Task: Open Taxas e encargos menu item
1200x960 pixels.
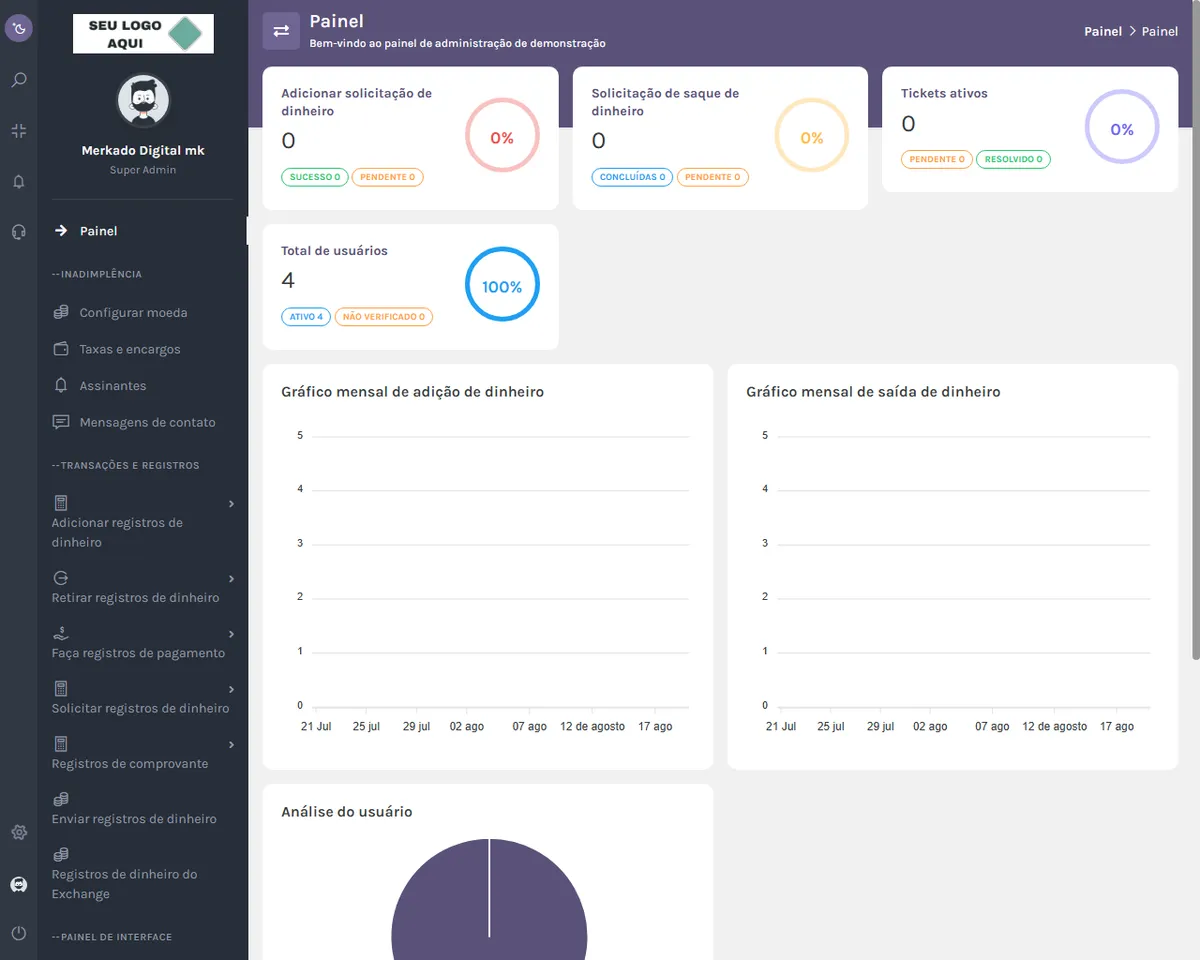Action: (130, 350)
